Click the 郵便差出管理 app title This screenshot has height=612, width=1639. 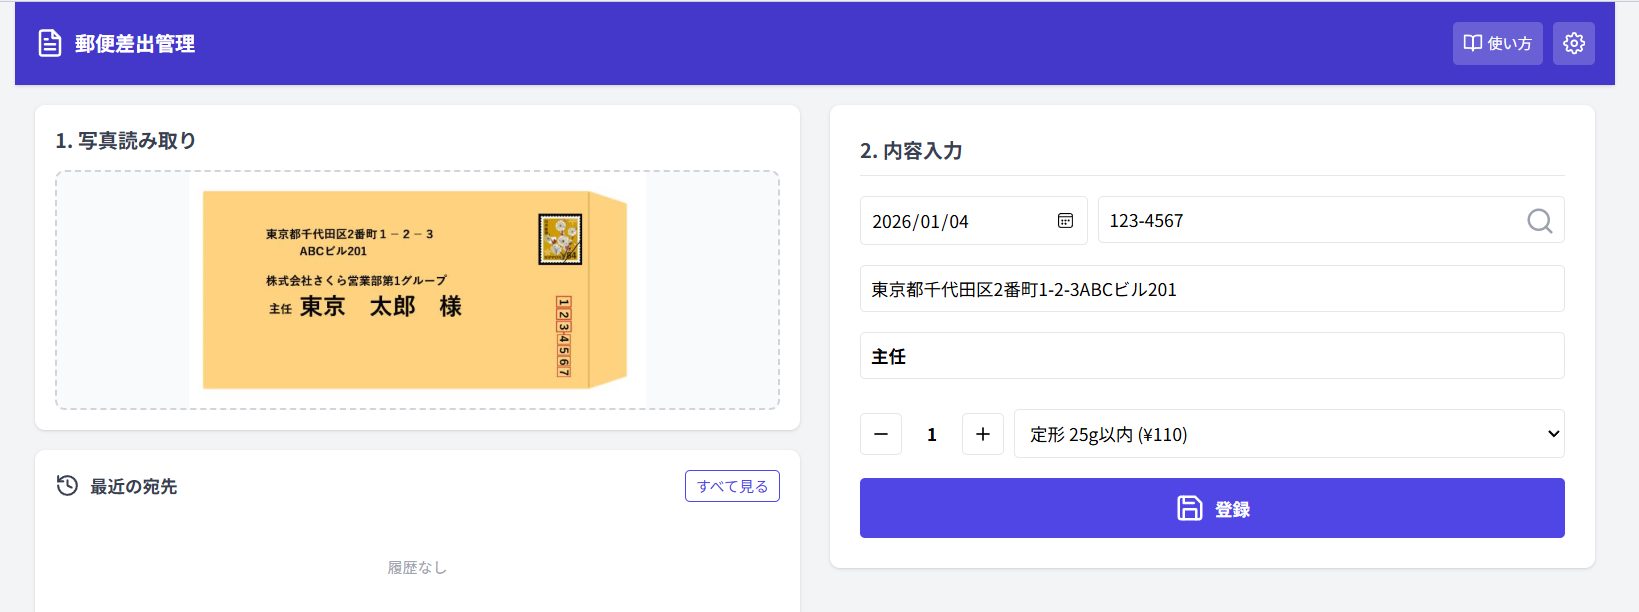pyautogui.click(x=135, y=44)
